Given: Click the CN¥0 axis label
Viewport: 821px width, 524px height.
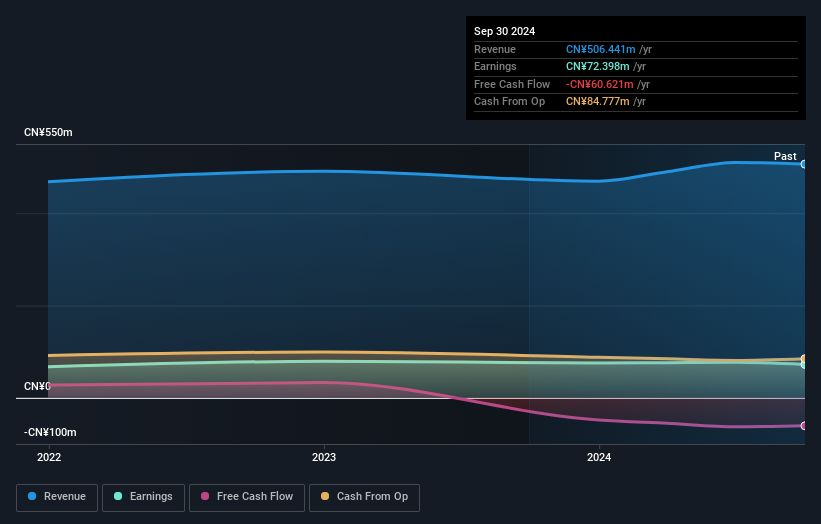Looking at the screenshot, I should click(37, 386).
